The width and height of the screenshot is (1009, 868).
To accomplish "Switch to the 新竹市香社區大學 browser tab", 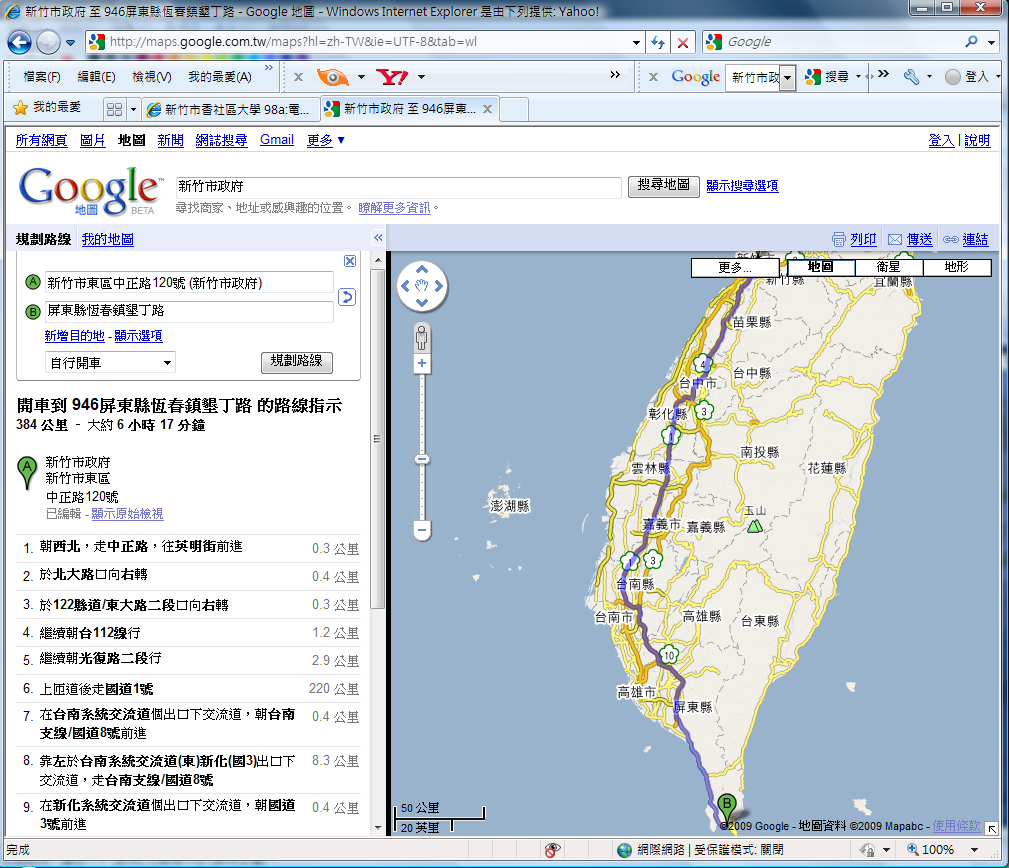I will point(230,109).
